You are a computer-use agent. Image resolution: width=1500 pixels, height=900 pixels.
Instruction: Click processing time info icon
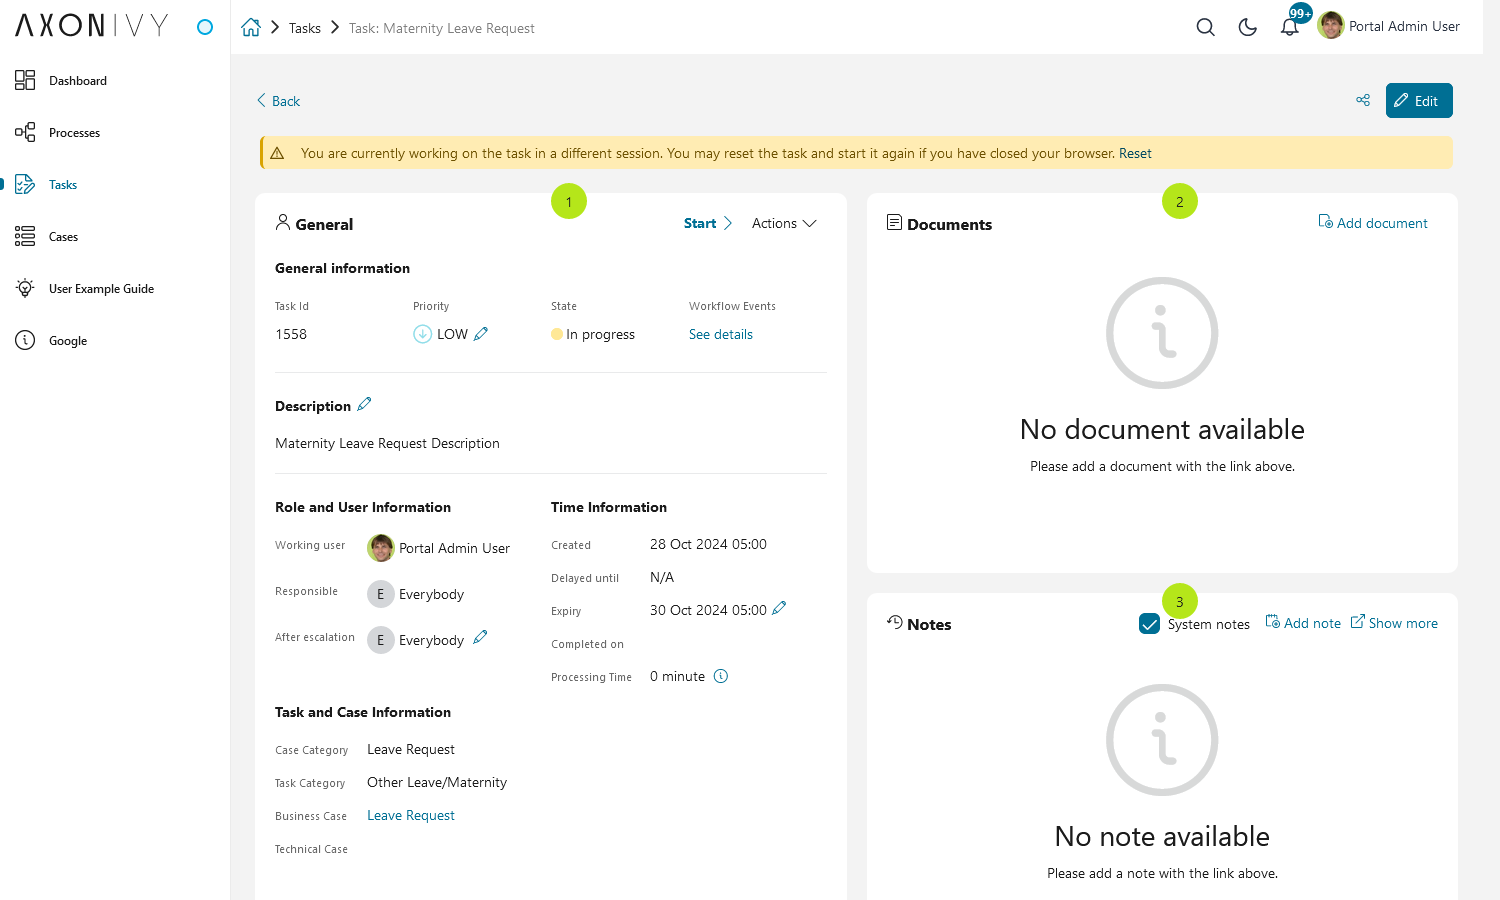pos(721,676)
